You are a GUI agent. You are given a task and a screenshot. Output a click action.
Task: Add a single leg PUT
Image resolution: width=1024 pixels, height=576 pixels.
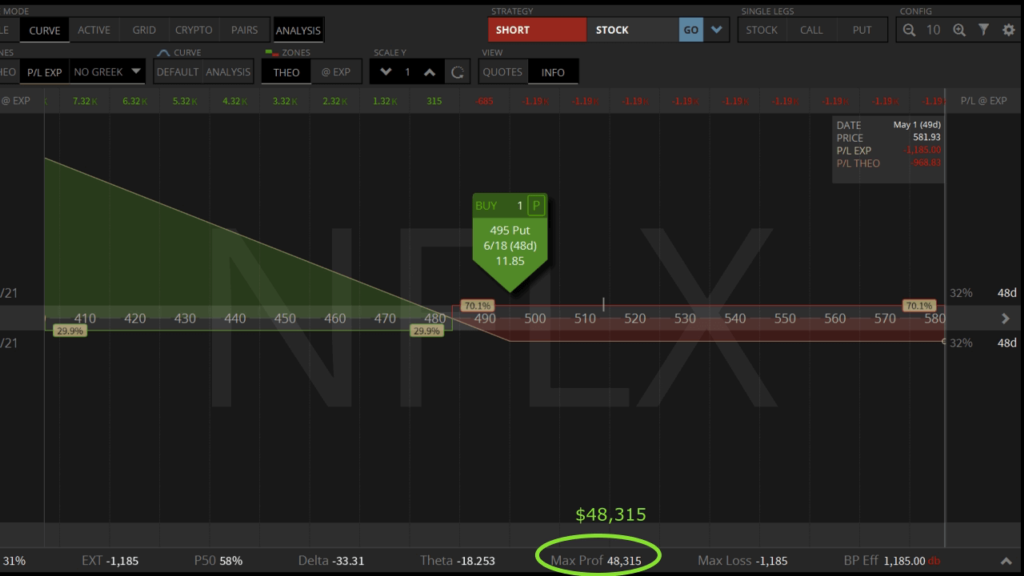pyautogui.click(x=862, y=30)
